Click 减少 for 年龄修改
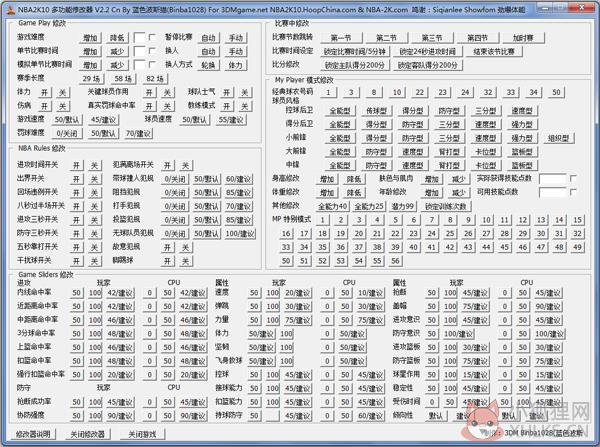Screen dimensions: 600x447 coord(459,193)
